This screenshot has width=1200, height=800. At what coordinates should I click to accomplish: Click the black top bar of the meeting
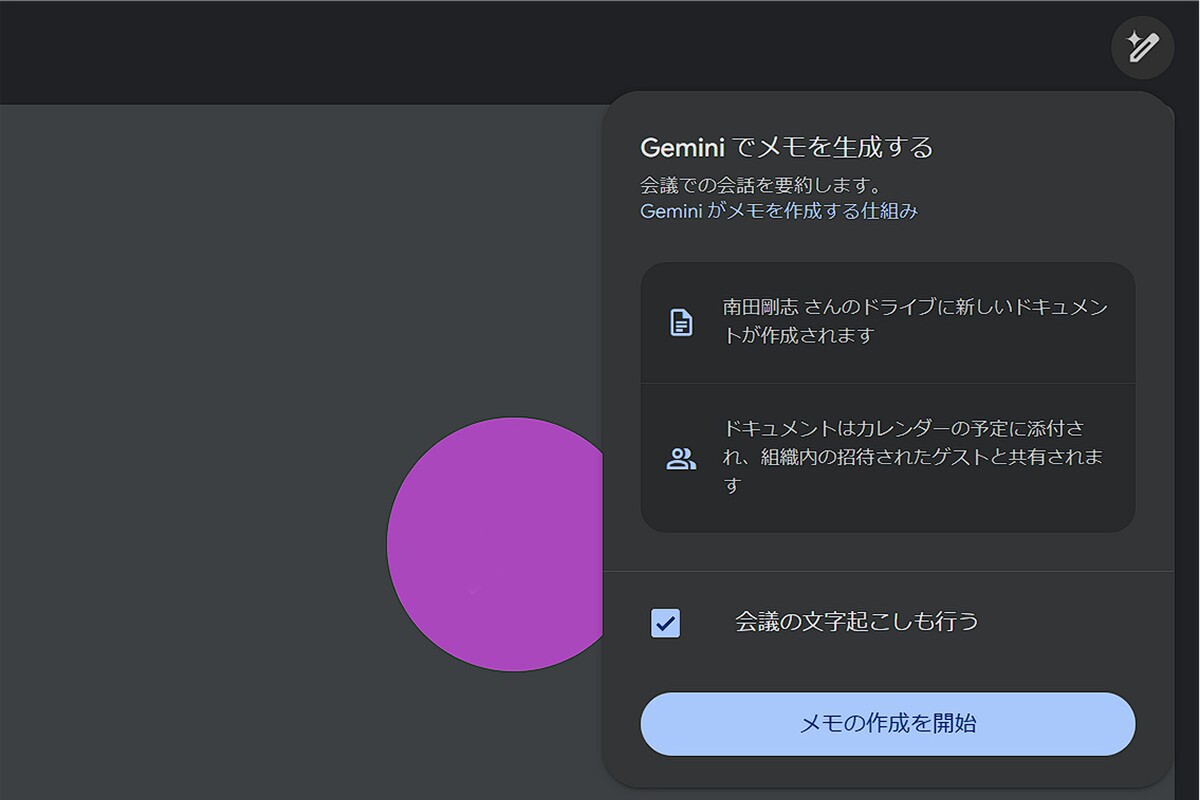point(500,50)
